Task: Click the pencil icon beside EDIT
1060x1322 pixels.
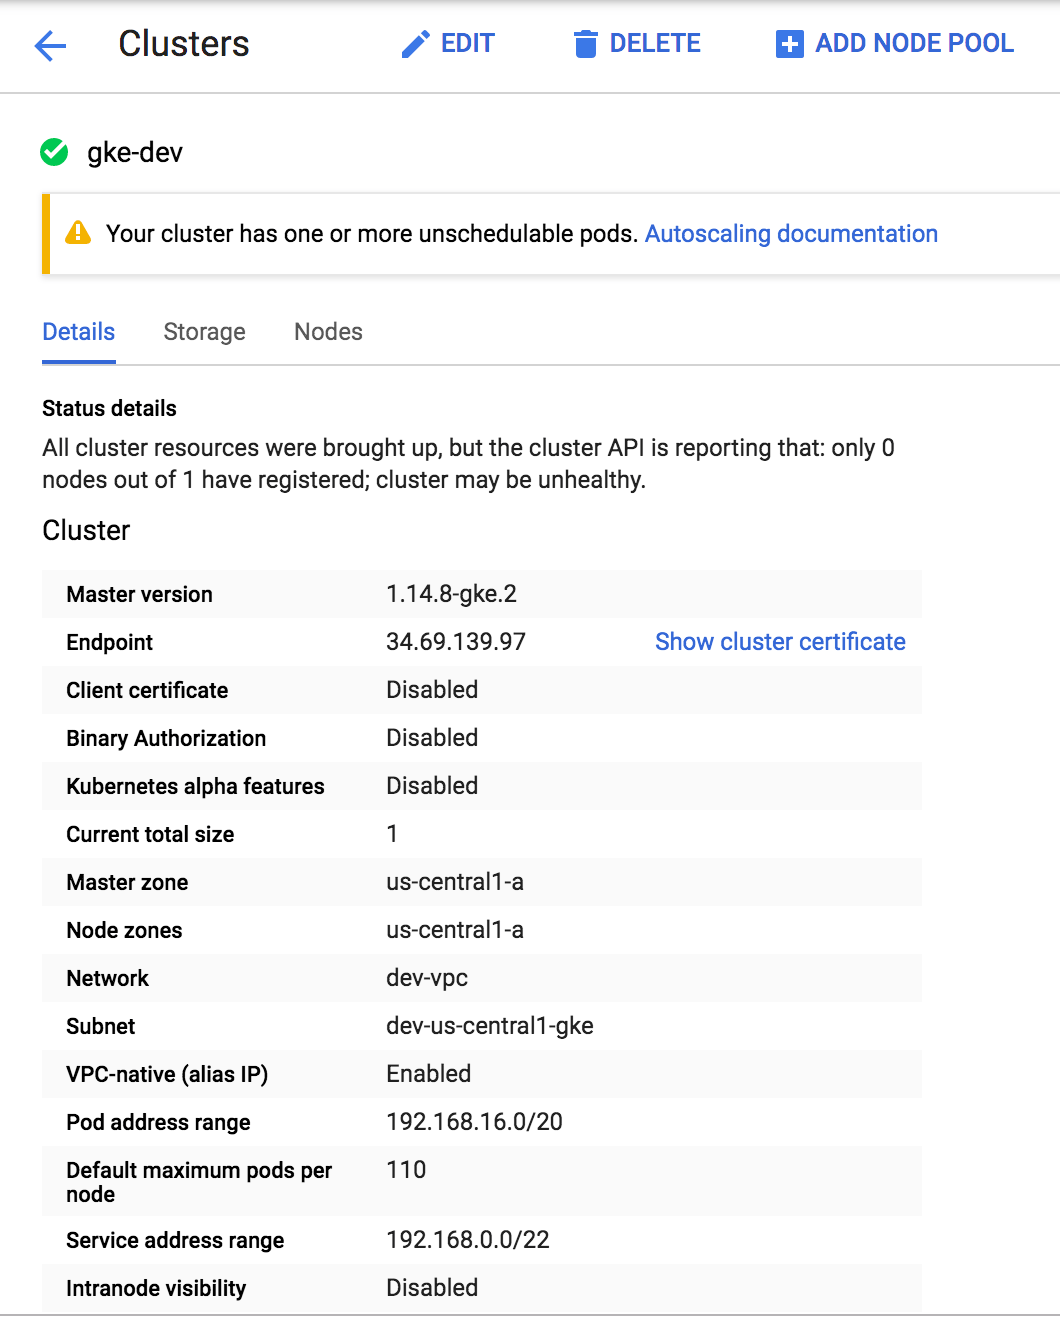Action: pos(415,44)
